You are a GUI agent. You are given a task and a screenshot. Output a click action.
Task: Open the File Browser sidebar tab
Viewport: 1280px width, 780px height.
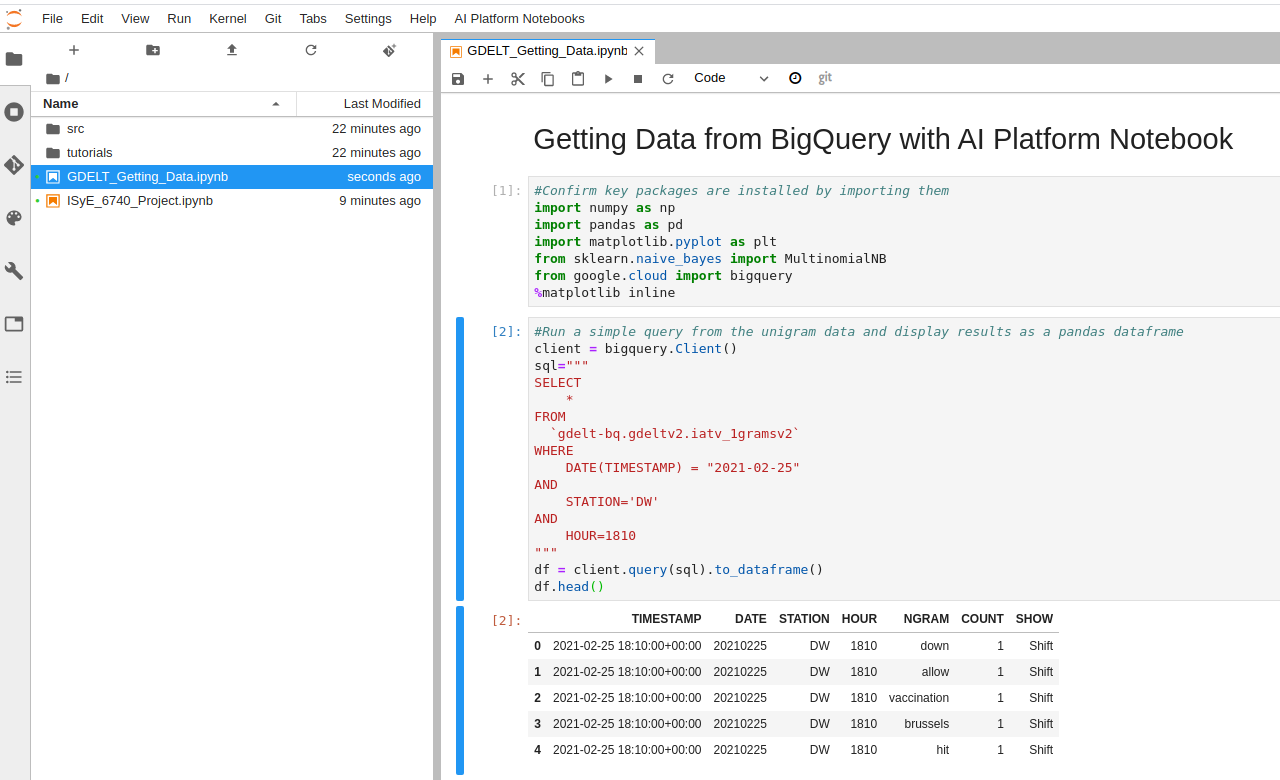point(14,59)
